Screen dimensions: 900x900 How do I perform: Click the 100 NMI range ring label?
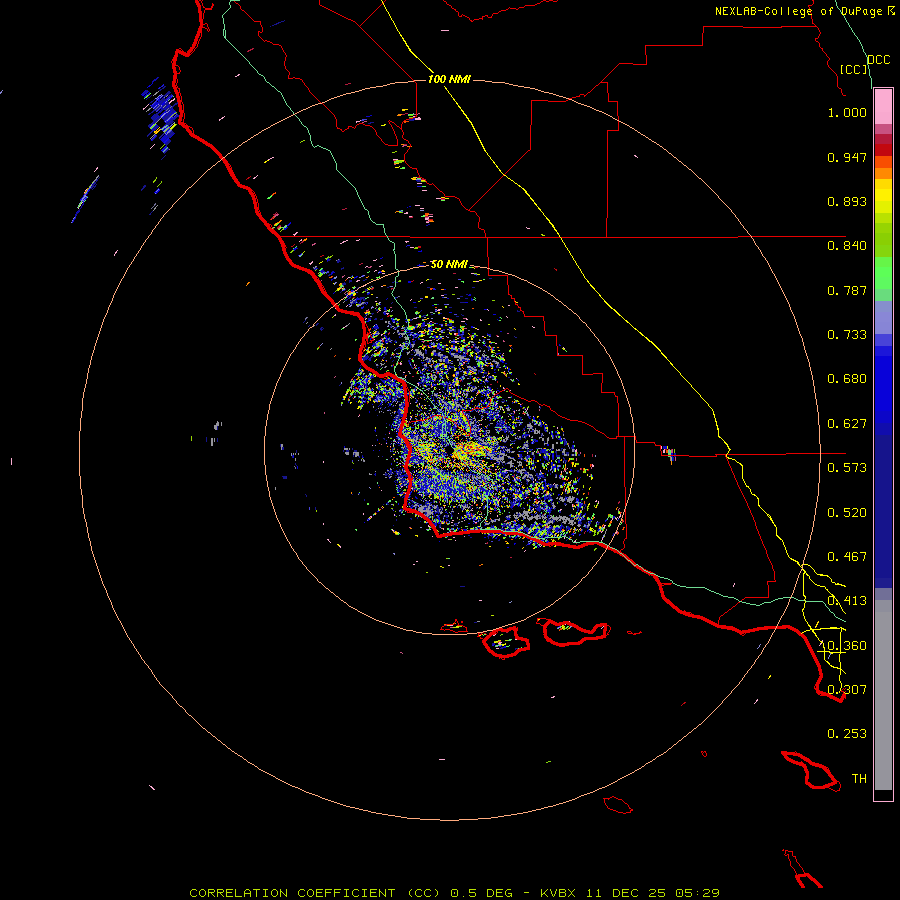[449, 79]
